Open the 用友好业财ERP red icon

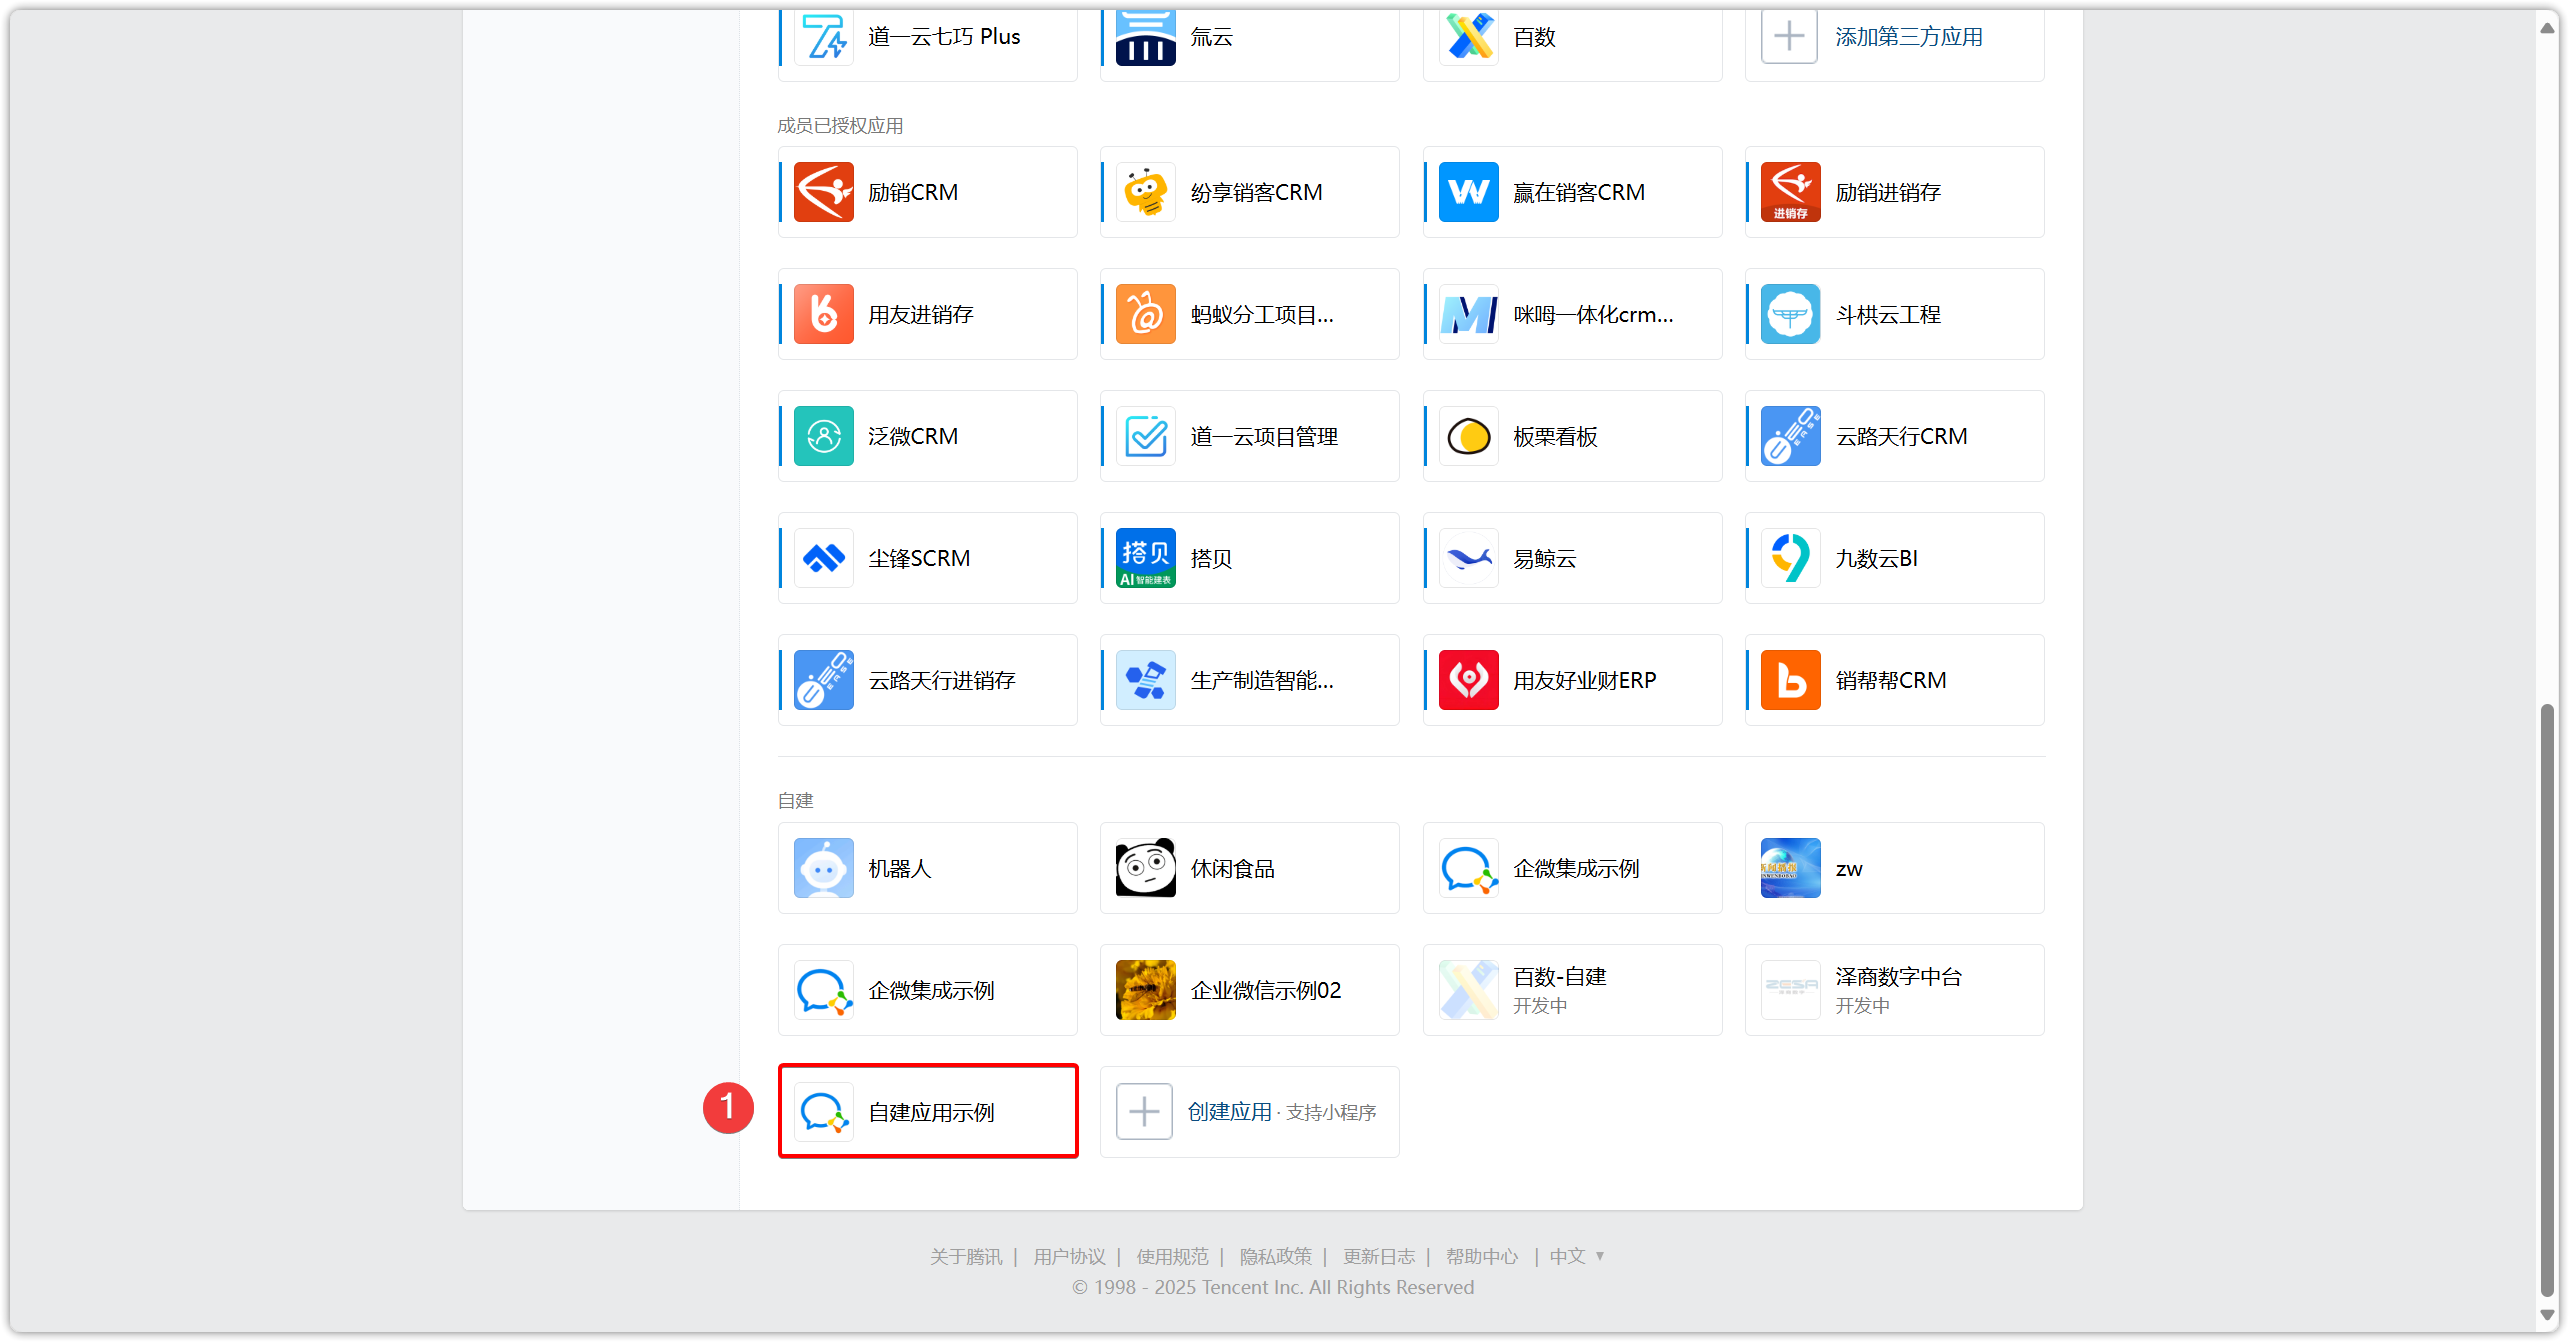point(1468,680)
